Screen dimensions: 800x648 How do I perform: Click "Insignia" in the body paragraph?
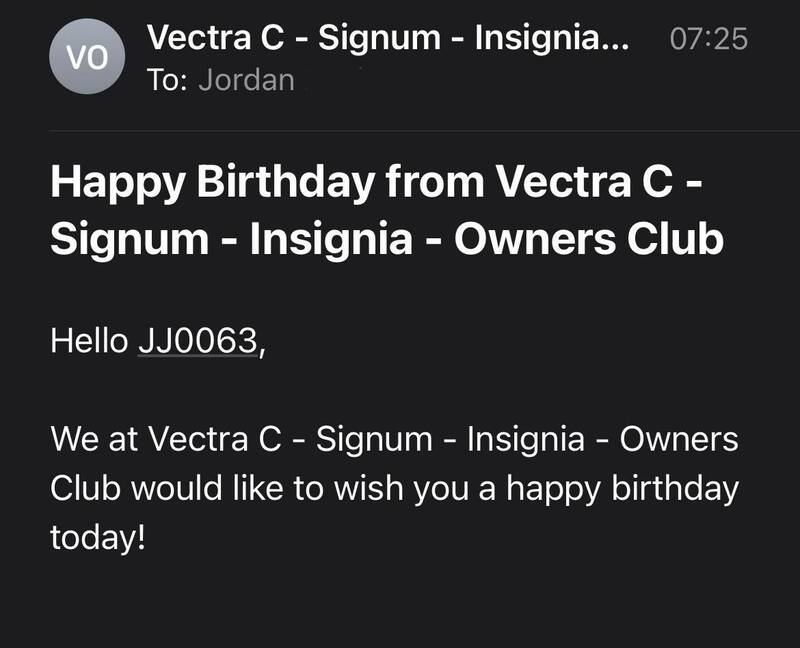point(527,441)
